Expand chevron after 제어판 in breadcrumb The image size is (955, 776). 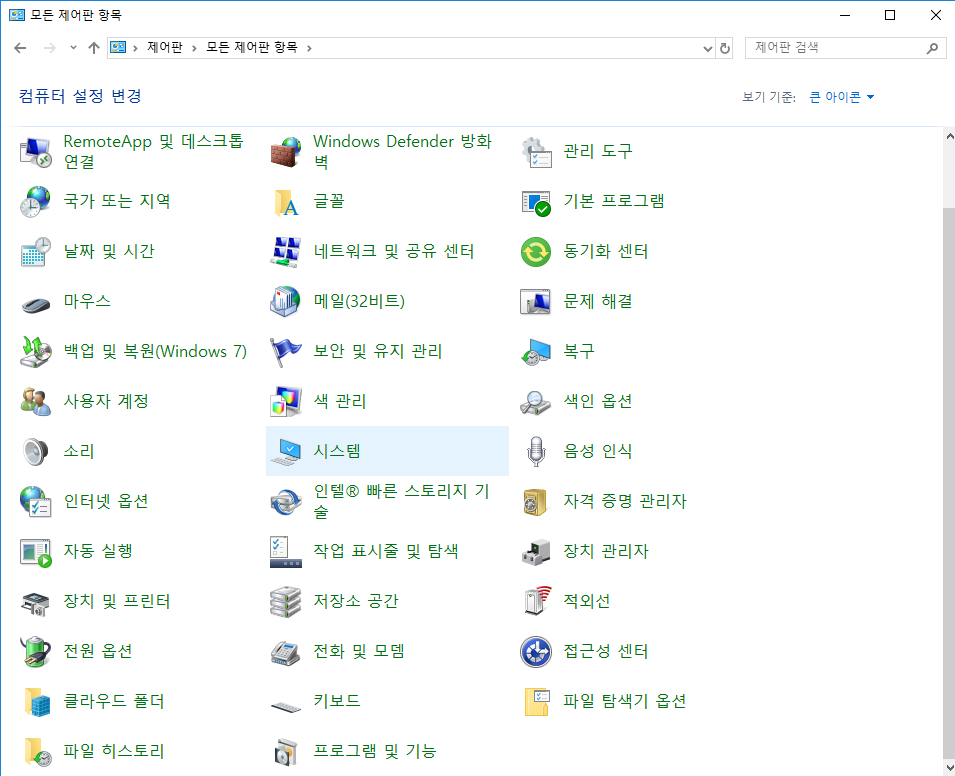click(x=194, y=48)
